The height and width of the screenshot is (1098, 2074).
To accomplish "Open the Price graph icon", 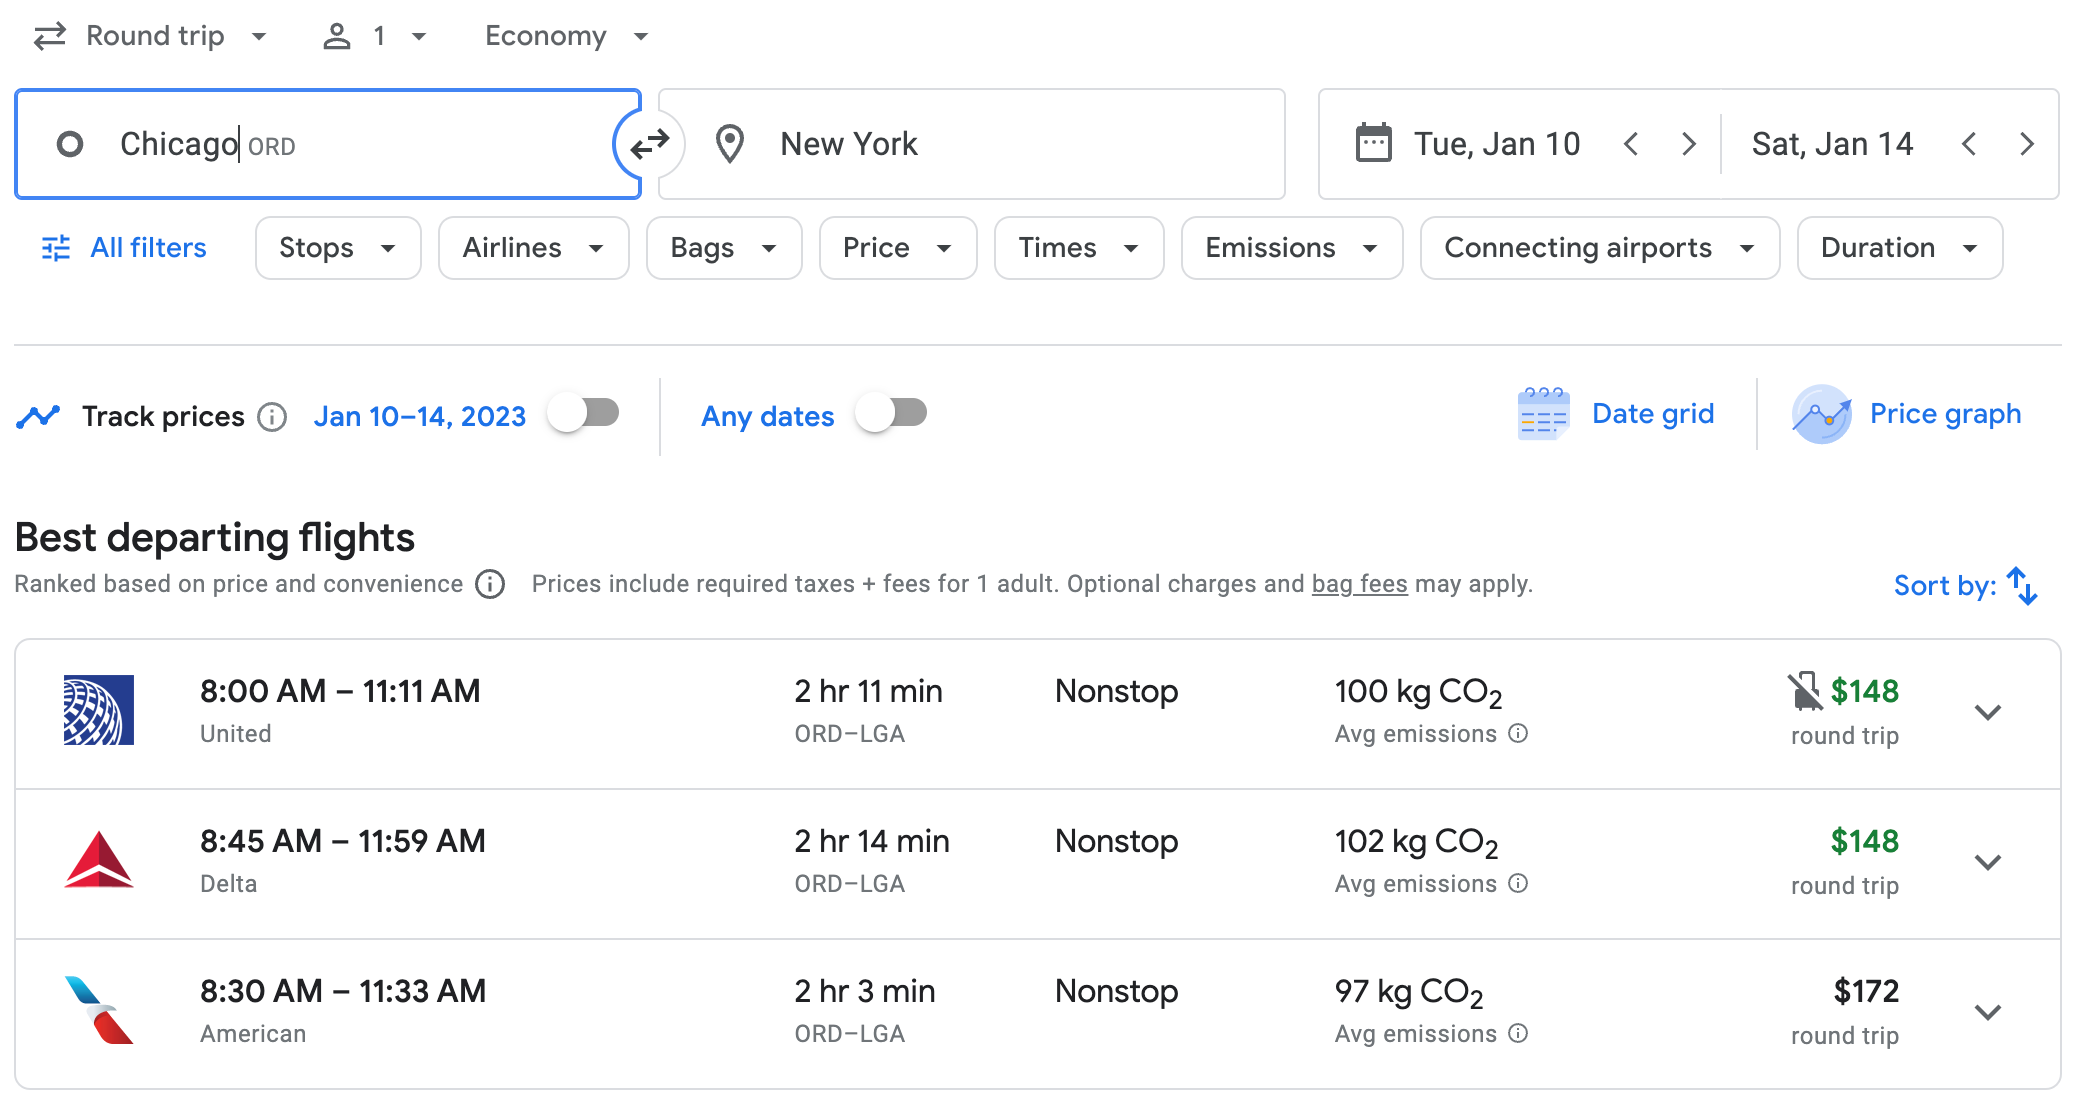I will click(1820, 414).
